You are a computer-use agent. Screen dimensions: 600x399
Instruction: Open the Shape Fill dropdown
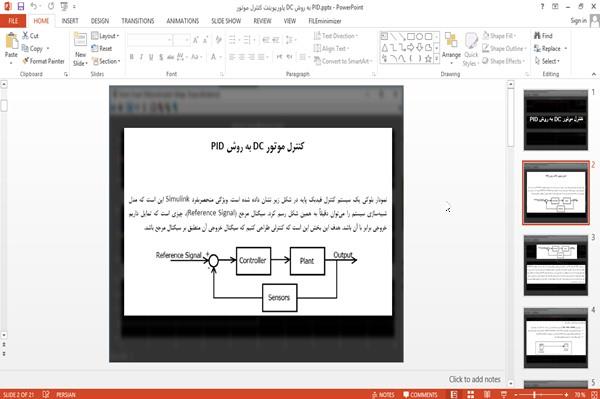point(499,36)
